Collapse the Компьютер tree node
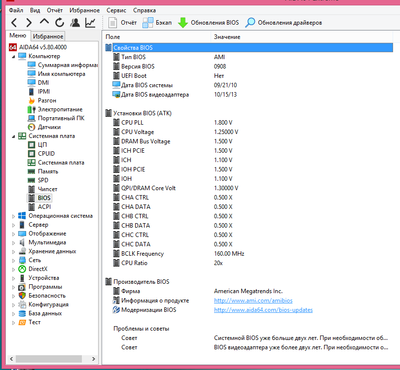This screenshot has height=370, width=400. coord(13,56)
